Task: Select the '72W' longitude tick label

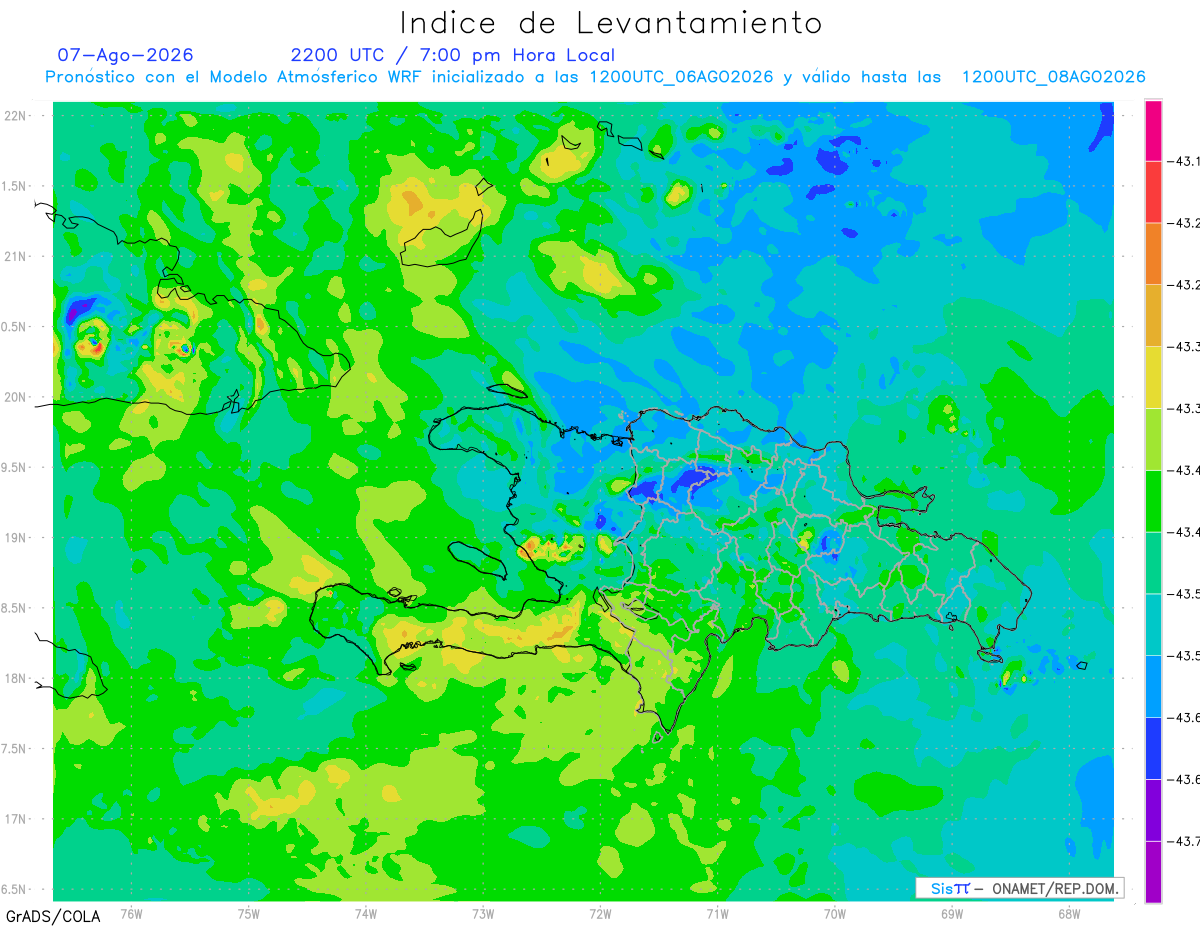Action: click(600, 913)
